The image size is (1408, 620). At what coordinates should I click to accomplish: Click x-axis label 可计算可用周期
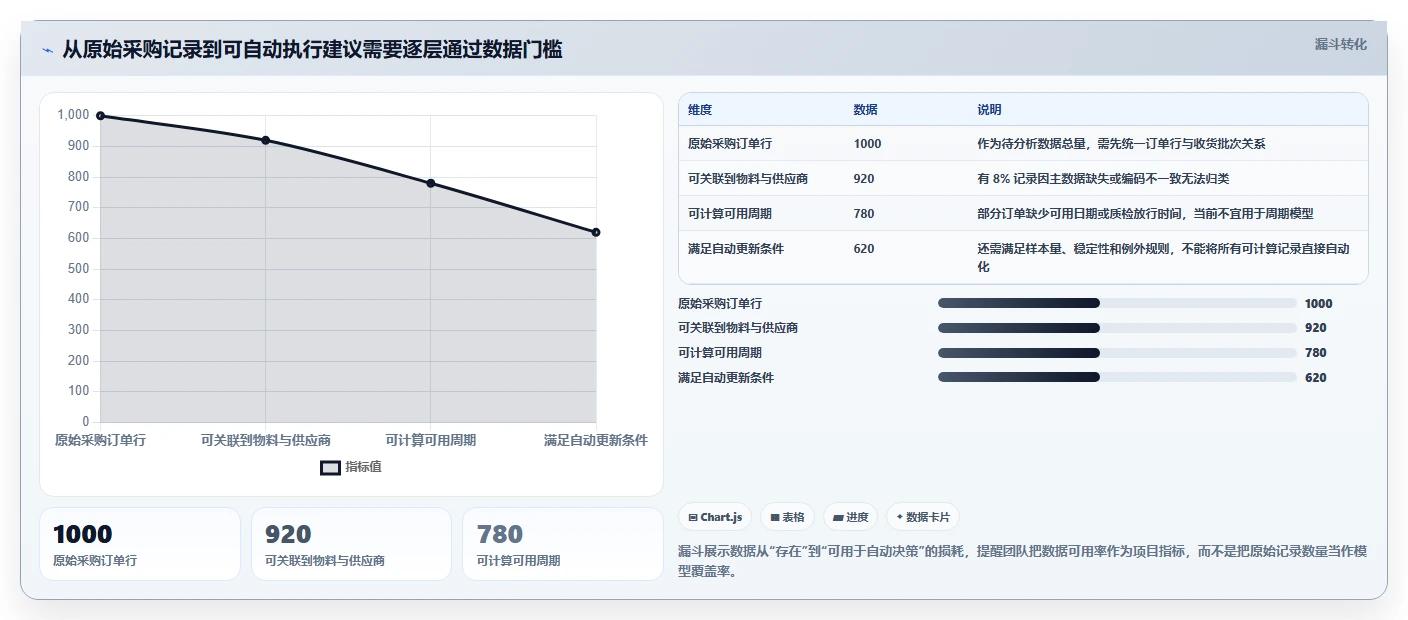click(431, 440)
